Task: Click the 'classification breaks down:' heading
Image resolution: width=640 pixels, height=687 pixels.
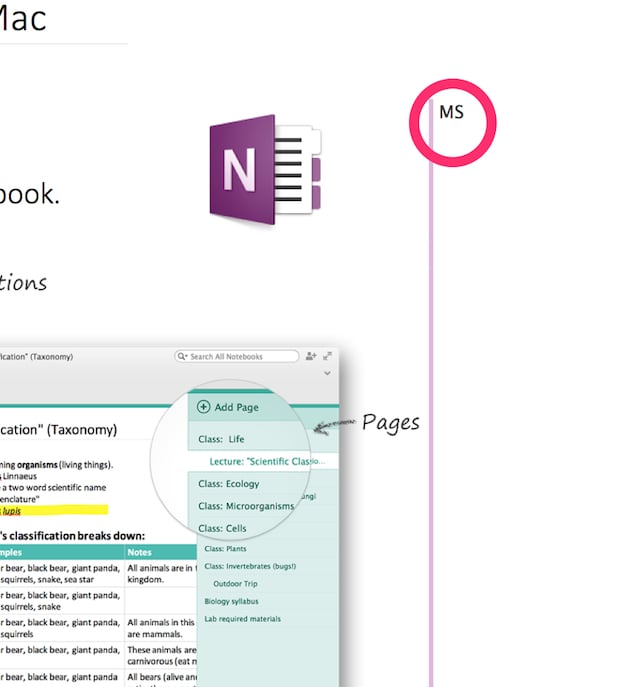Action: tap(72, 536)
